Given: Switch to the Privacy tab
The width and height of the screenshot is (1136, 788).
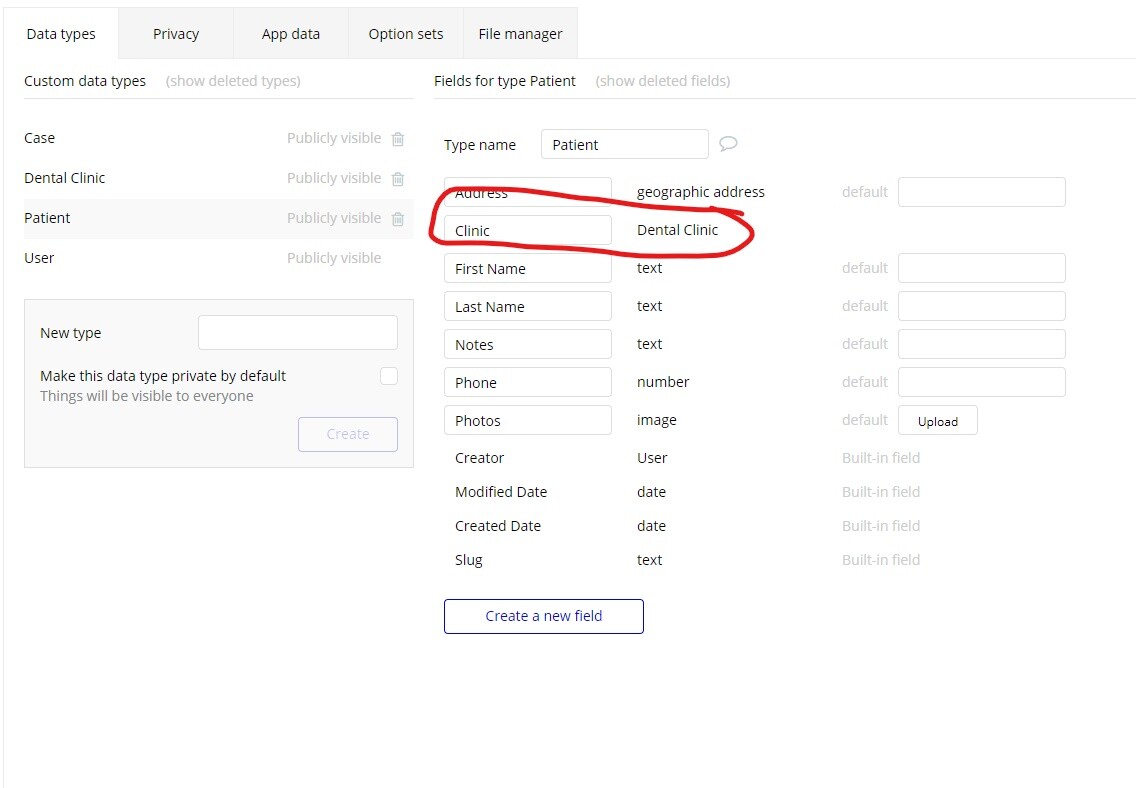Looking at the screenshot, I should click(x=176, y=34).
